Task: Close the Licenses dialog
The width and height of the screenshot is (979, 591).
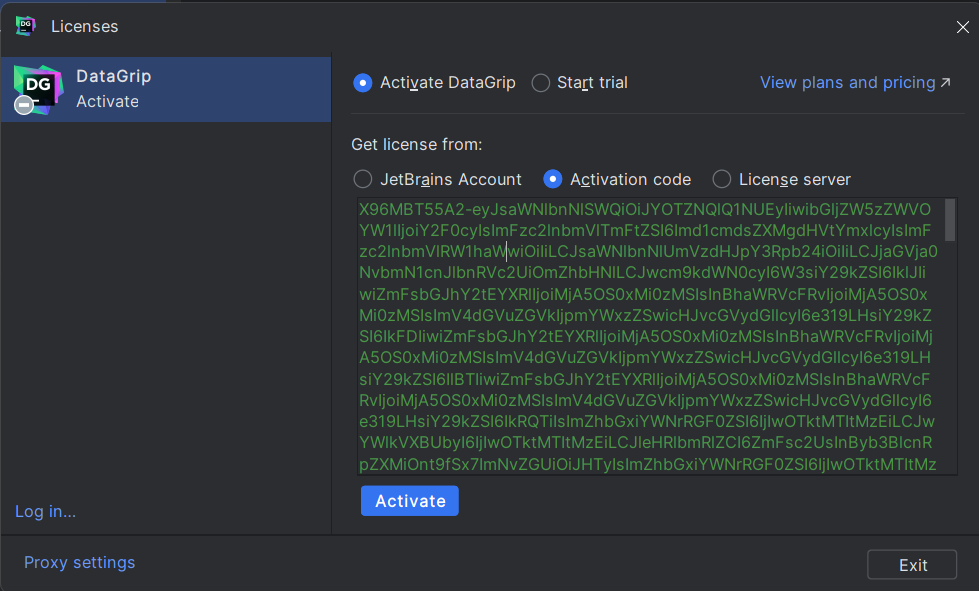Action: point(963,27)
